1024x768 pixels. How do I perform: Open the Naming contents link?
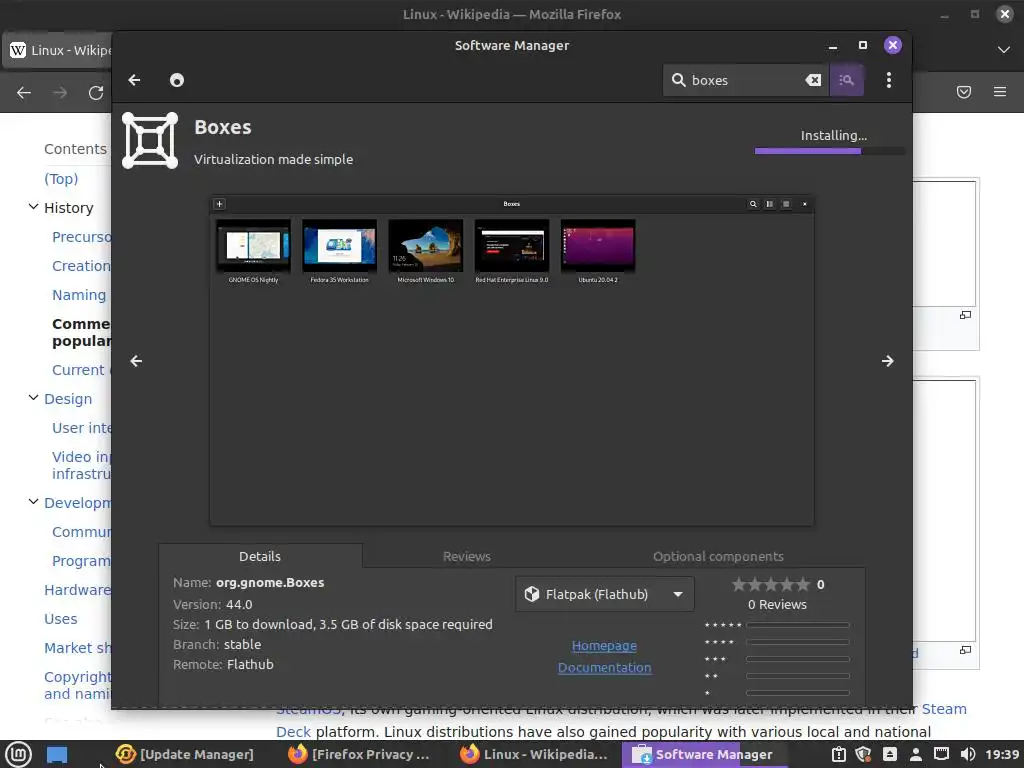pyautogui.click(x=79, y=295)
